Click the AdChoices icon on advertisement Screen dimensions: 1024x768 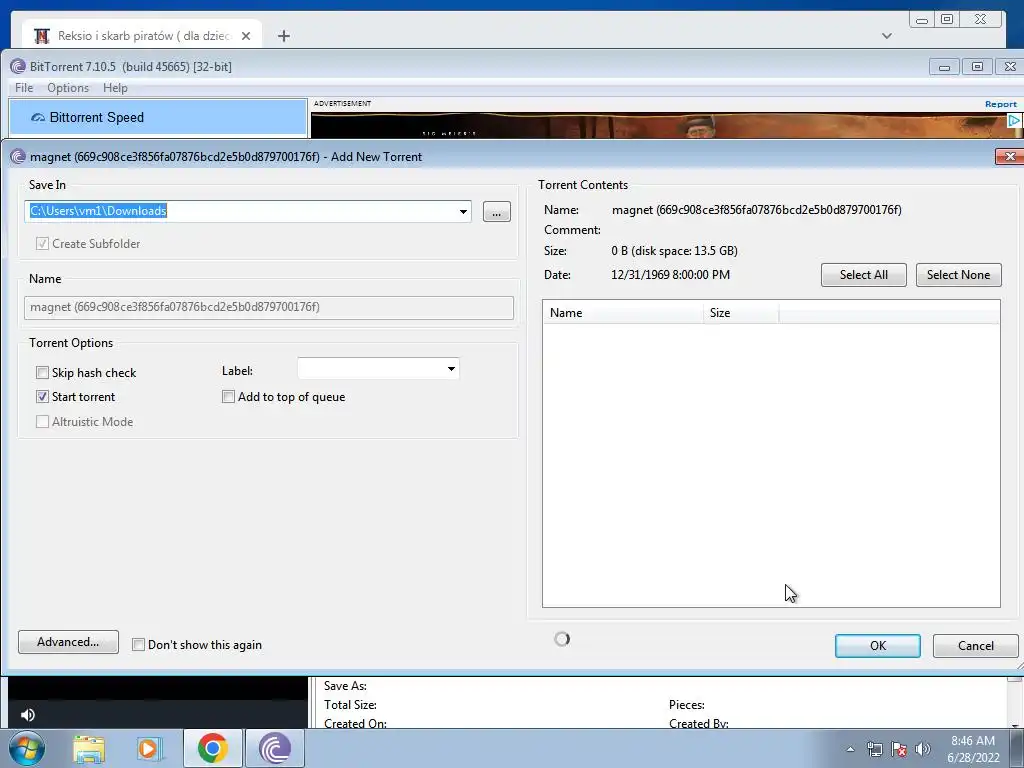(1014, 121)
